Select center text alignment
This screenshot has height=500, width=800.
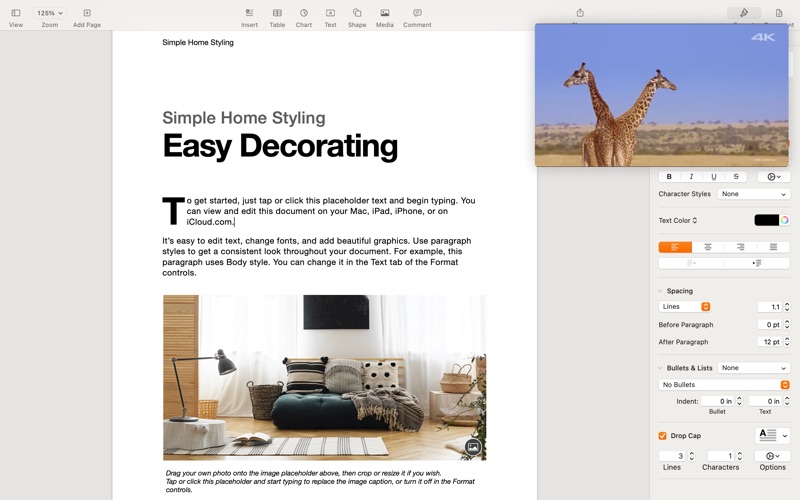tap(708, 247)
